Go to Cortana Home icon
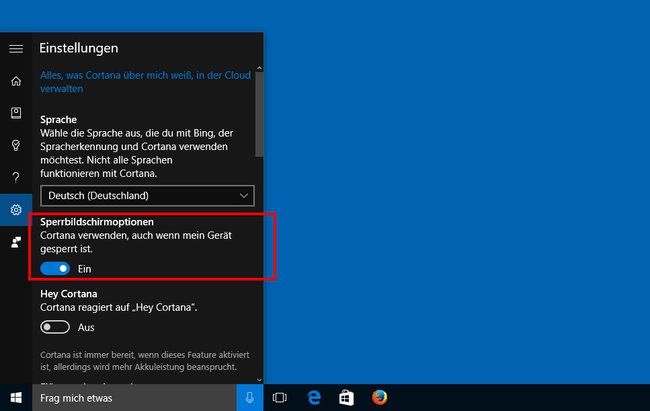The width and height of the screenshot is (650, 411). coord(16,81)
